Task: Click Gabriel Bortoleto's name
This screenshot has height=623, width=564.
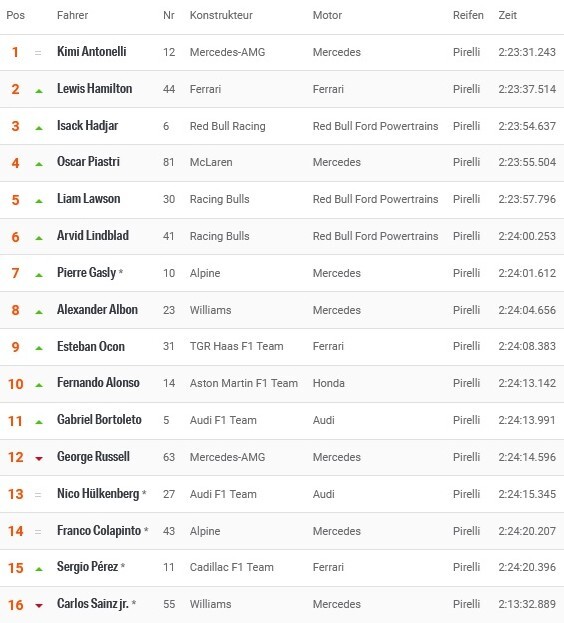Action: click(99, 419)
